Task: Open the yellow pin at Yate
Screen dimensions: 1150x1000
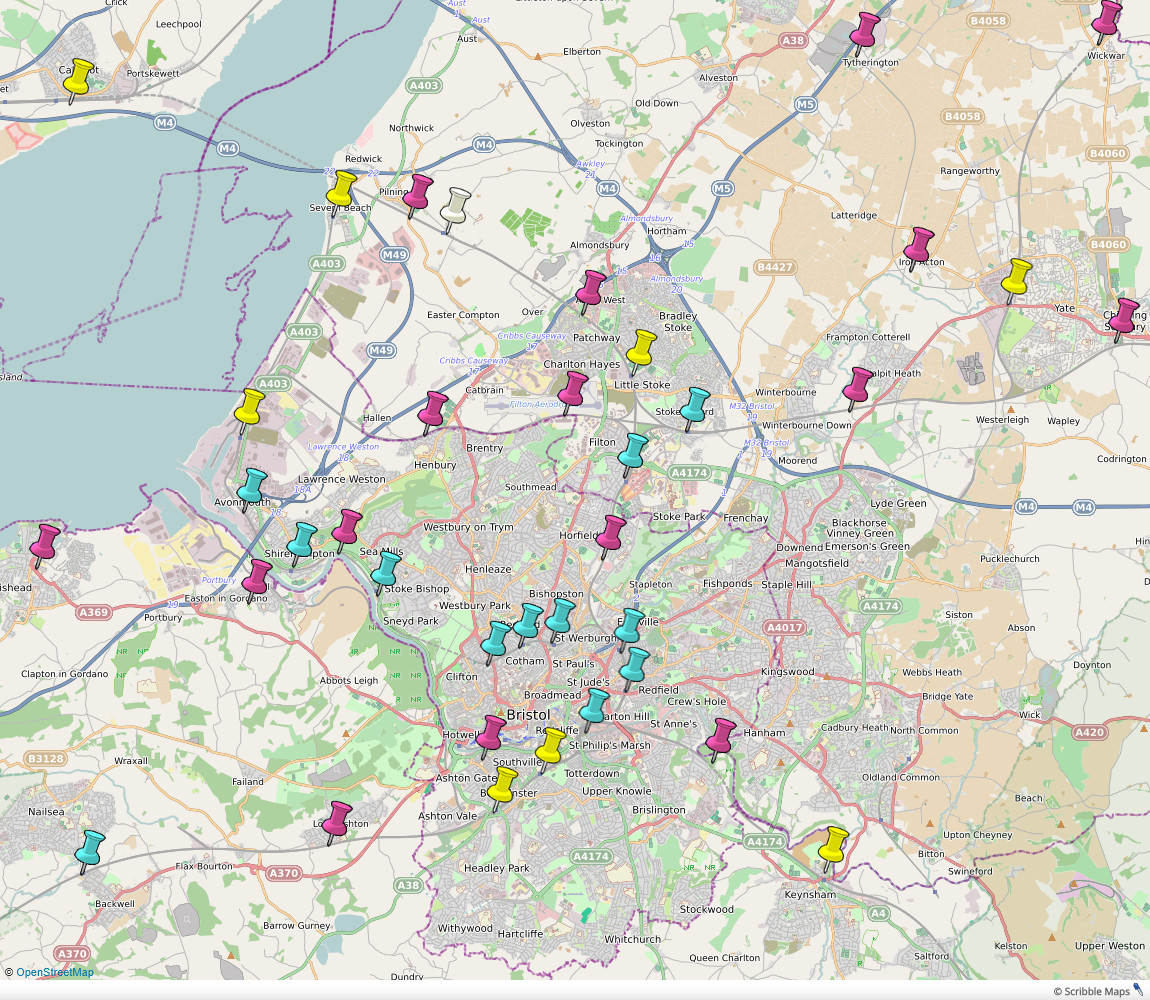Action: (1016, 277)
